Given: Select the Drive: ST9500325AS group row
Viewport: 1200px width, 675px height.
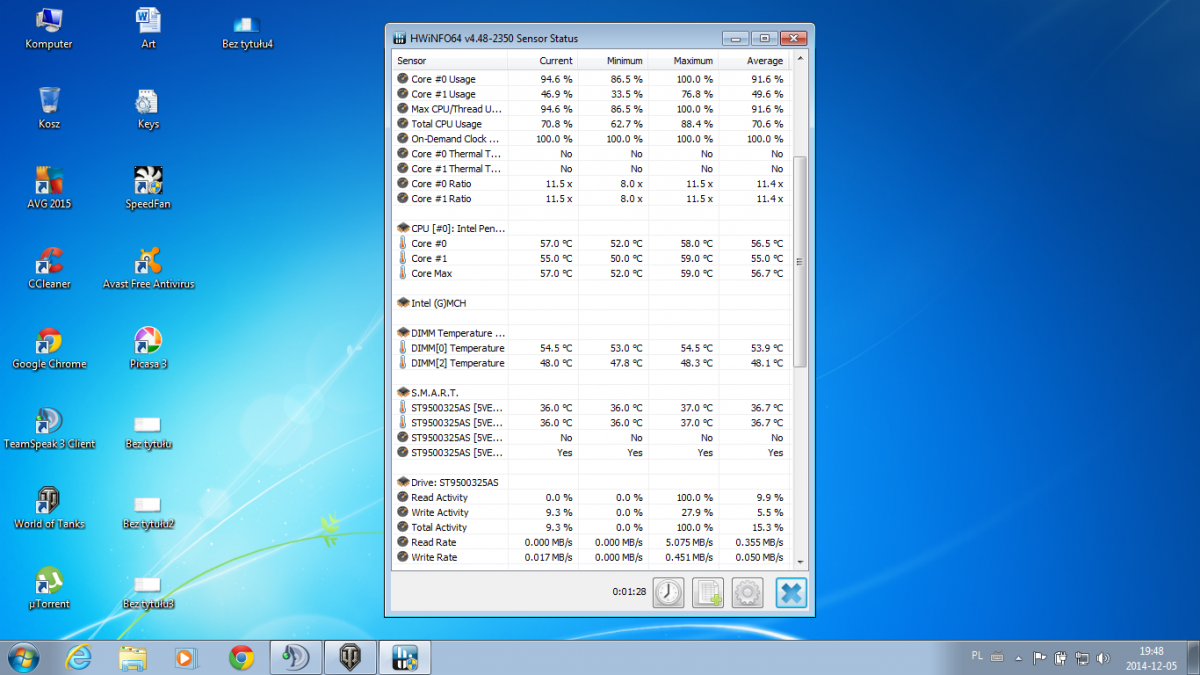Looking at the screenshot, I should point(591,482).
